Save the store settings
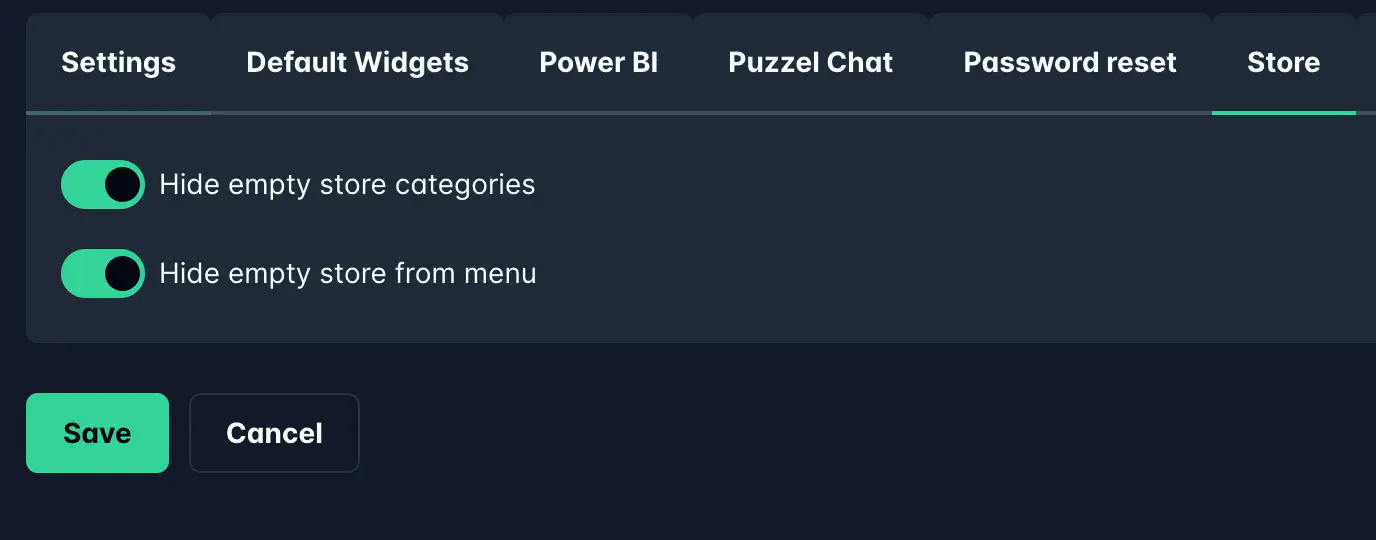The image size is (1376, 540). [97, 433]
